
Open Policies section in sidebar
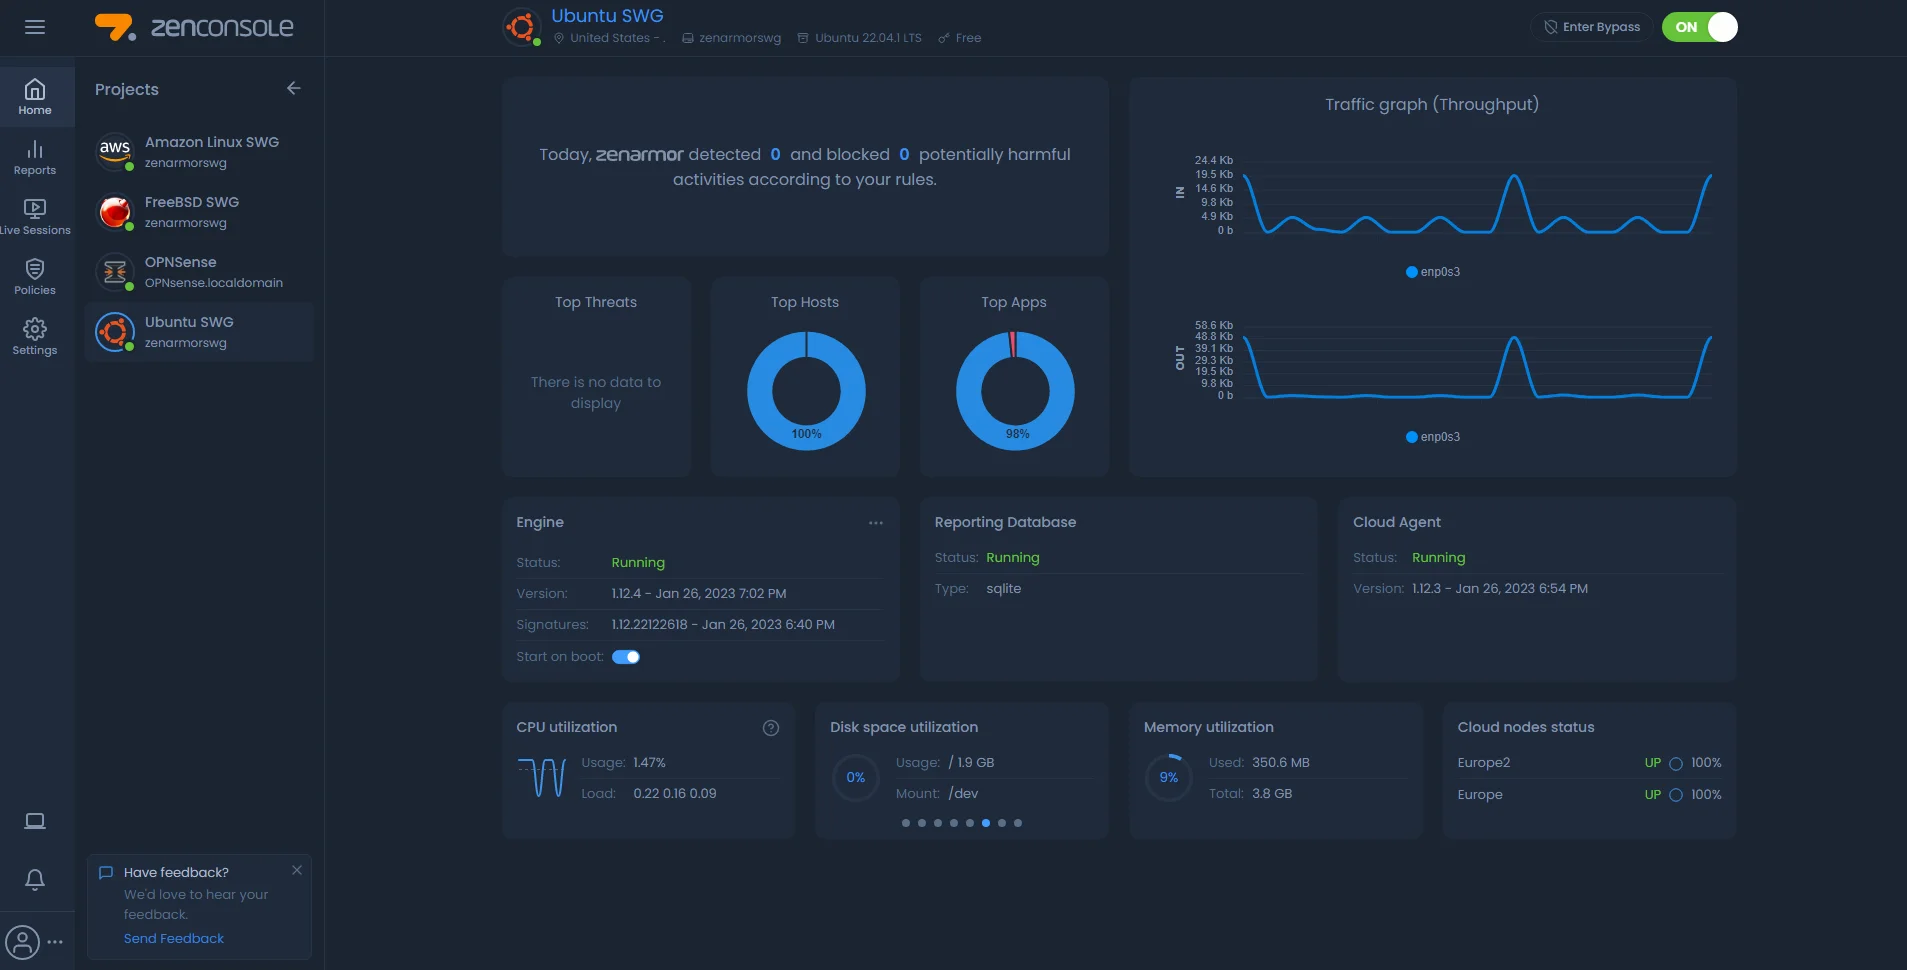click(35, 277)
